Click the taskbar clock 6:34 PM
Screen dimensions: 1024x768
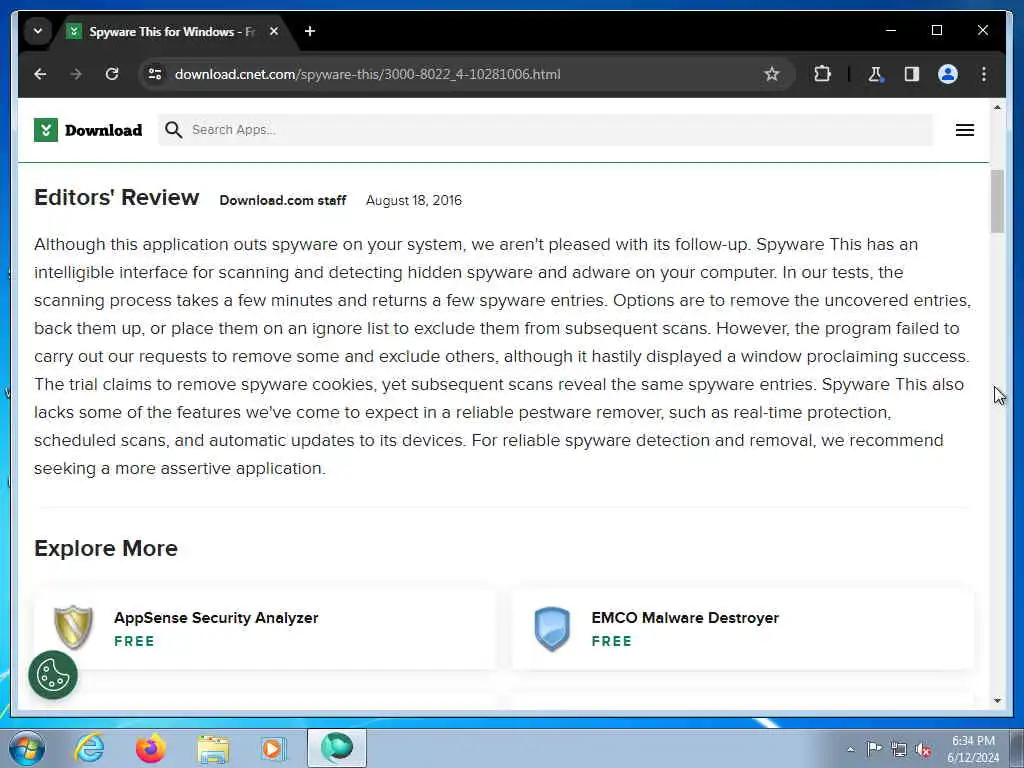pyautogui.click(x=973, y=749)
